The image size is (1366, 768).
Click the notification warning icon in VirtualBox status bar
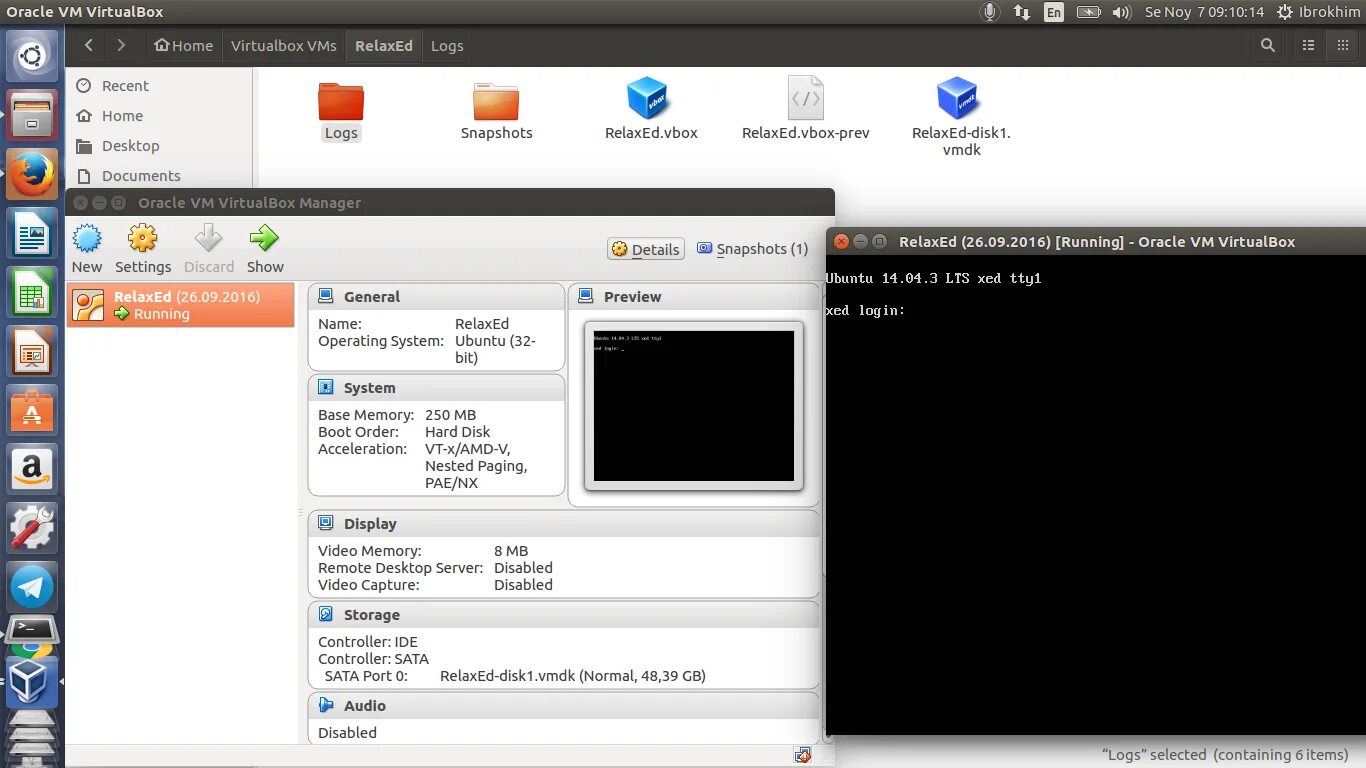click(x=802, y=755)
